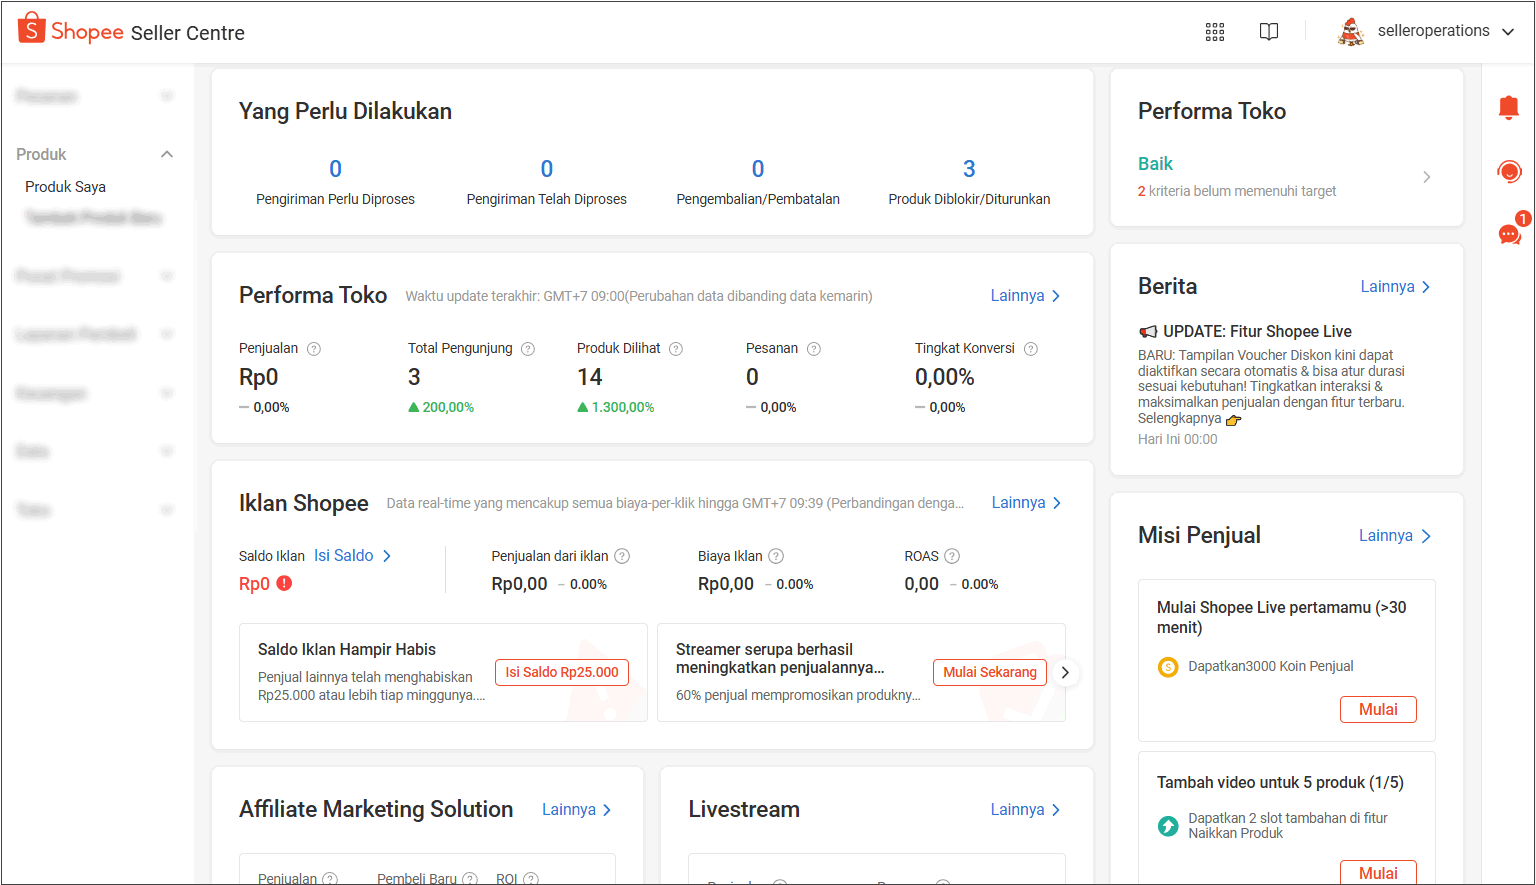Click Mulai for the Tambah video mission
The image size is (1536, 885).
[1378, 872]
